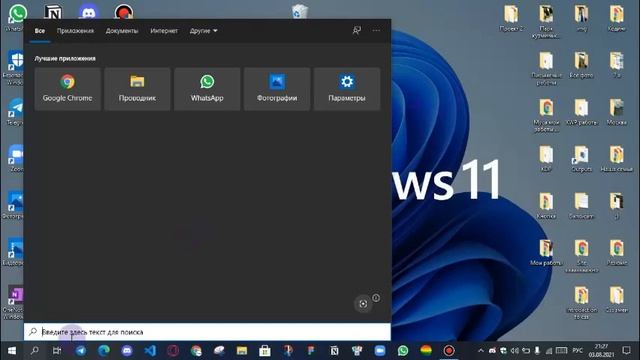
Task: Focus the search text input field
Action: pos(207,332)
